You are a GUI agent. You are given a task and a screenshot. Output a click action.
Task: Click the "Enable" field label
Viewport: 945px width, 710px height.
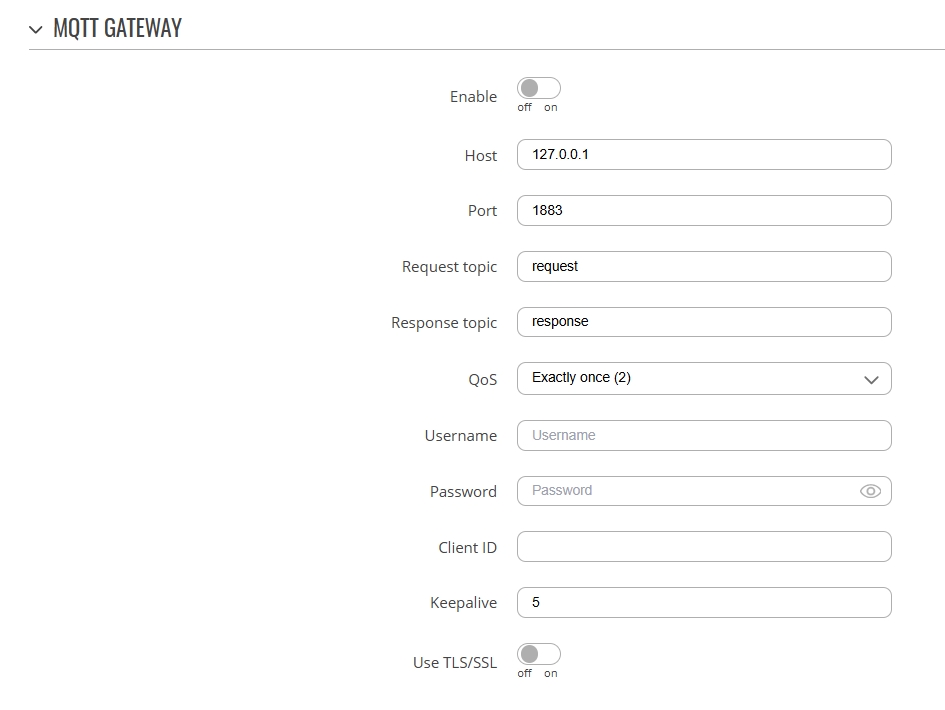[473, 97]
